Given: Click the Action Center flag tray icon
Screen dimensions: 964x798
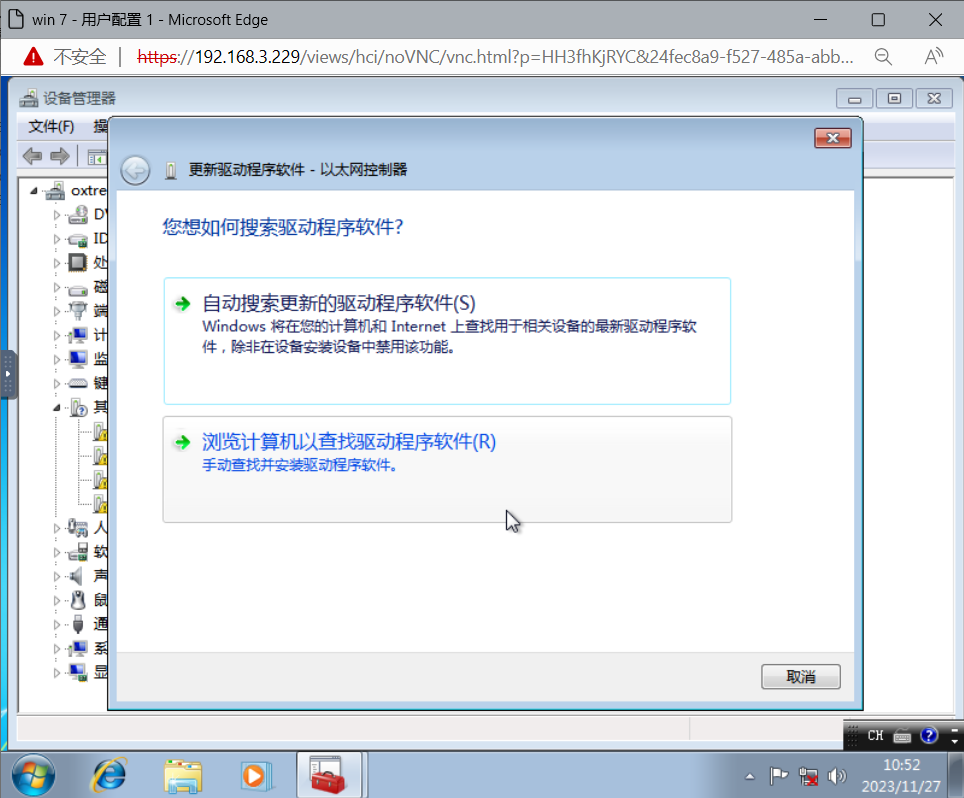Looking at the screenshot, I should (779, 776).
